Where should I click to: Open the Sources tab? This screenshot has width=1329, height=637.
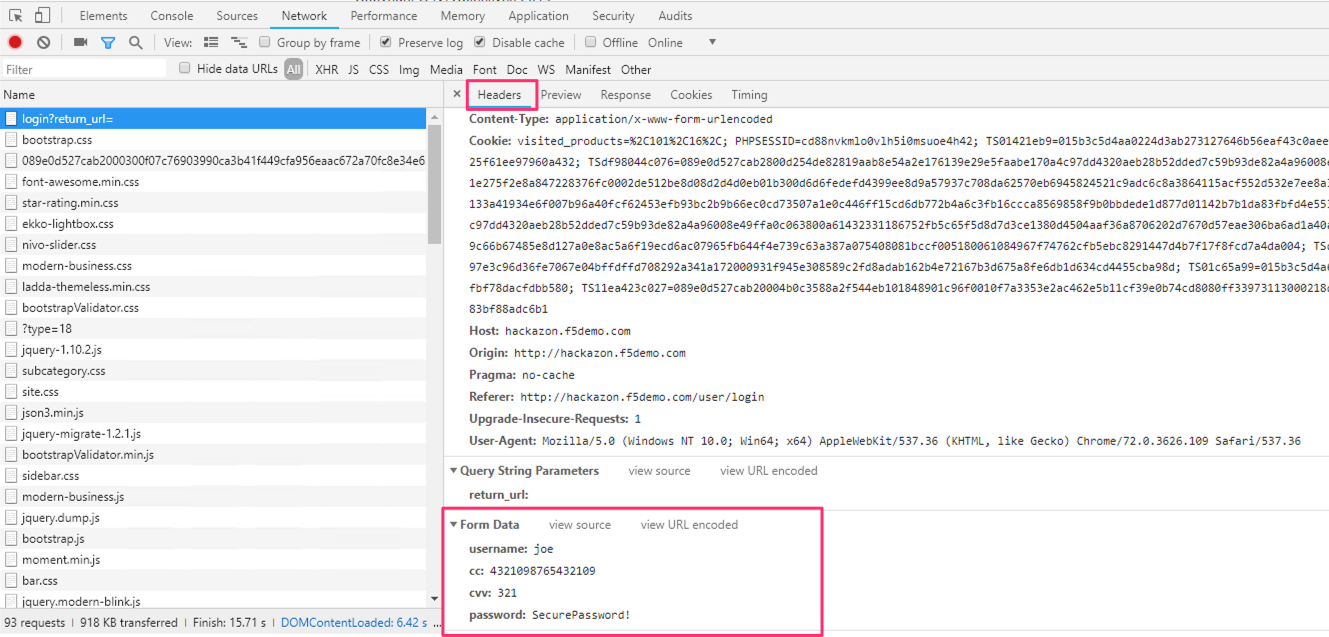point(237,16)
